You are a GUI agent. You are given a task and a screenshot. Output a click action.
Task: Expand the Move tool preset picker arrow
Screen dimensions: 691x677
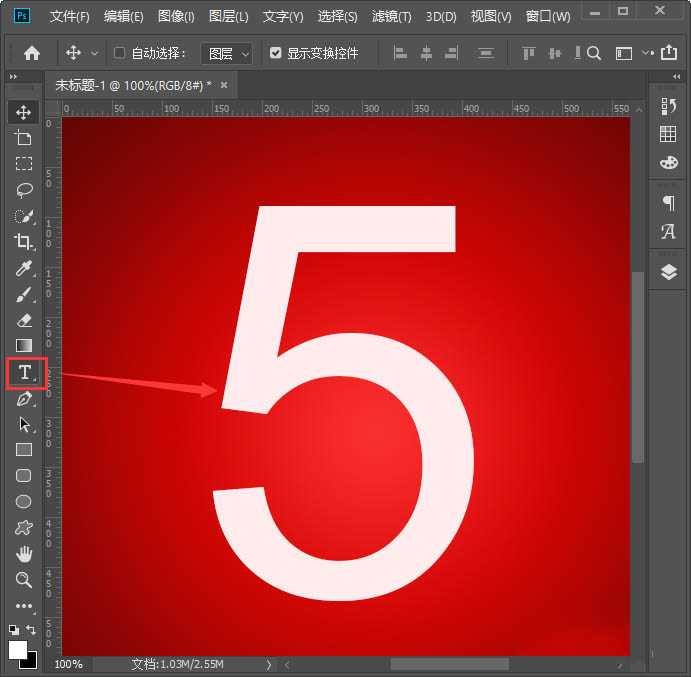tap(95, 53)
